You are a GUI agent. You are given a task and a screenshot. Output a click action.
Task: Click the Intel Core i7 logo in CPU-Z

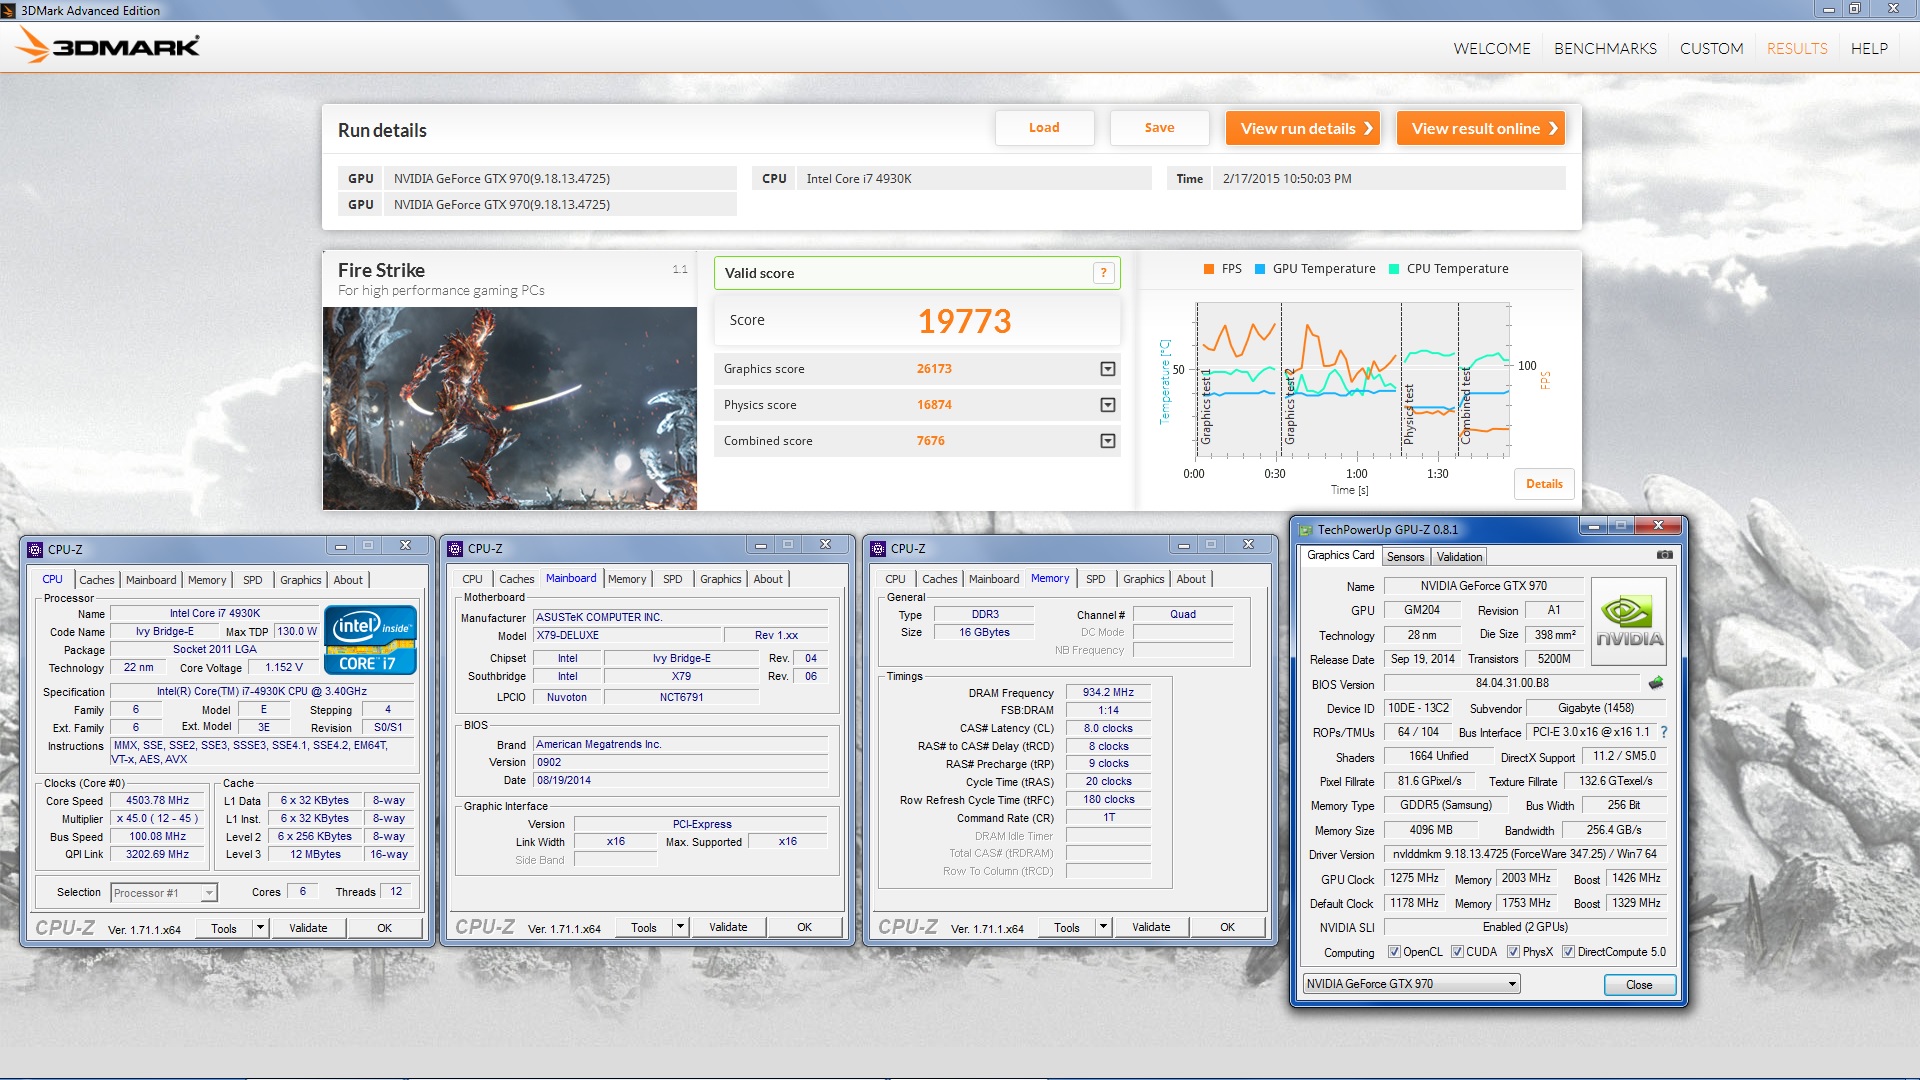(x=370, y=640)
